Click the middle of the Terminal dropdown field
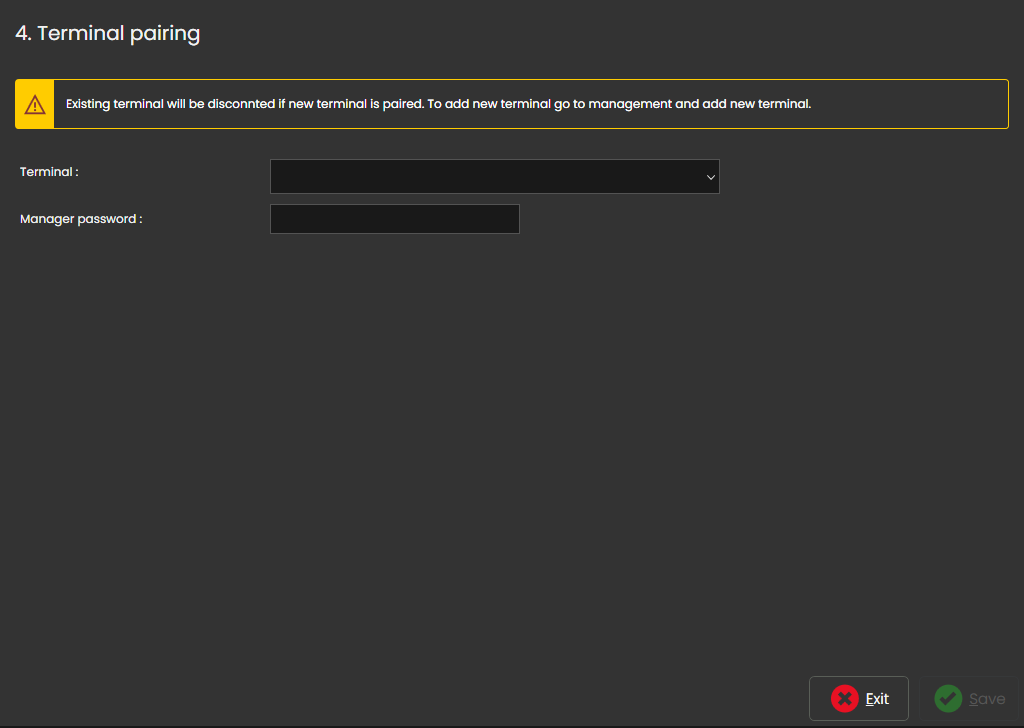Screen dimensions: 1024x728 point(494,176)
